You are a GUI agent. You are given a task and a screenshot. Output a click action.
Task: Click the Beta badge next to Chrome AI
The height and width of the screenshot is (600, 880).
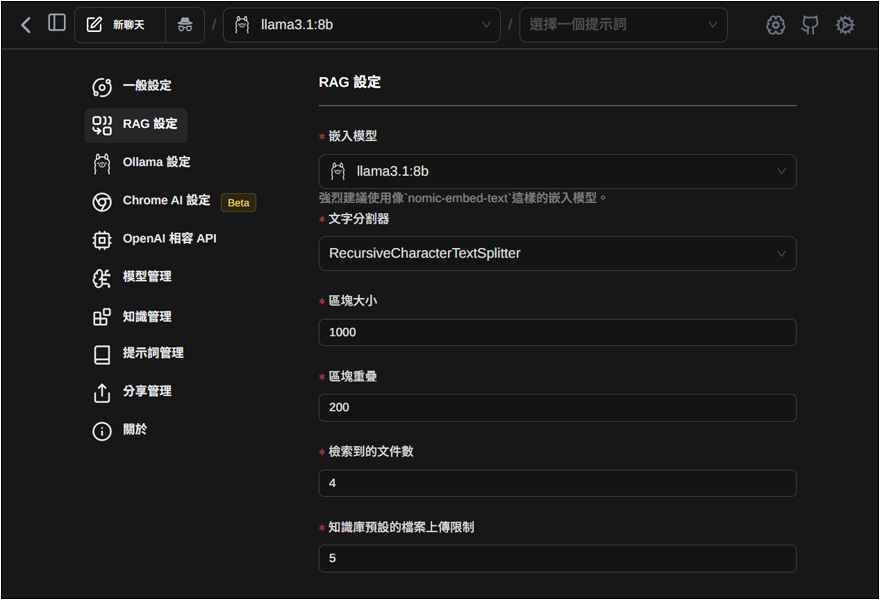(239, 203)
